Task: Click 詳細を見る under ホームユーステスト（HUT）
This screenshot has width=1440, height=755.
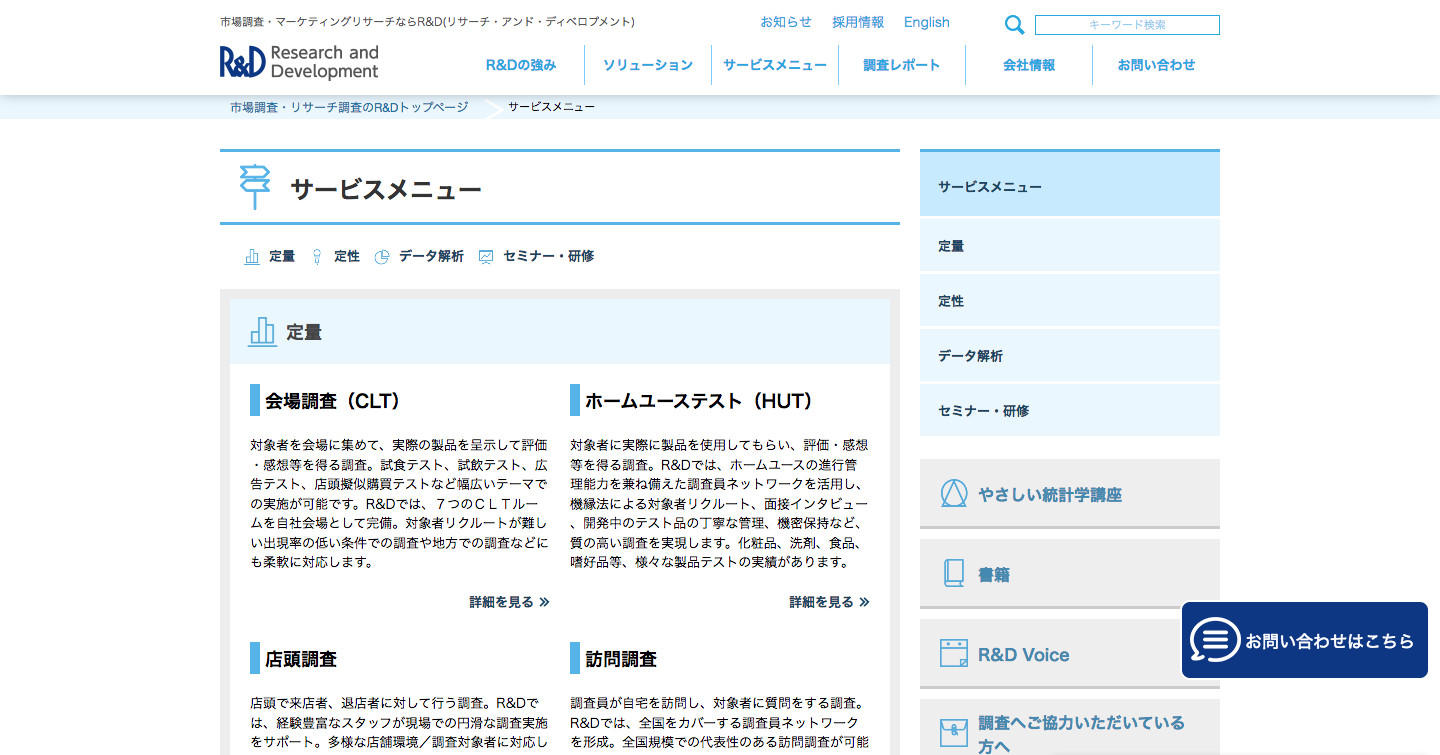Action: click(829, 602)
